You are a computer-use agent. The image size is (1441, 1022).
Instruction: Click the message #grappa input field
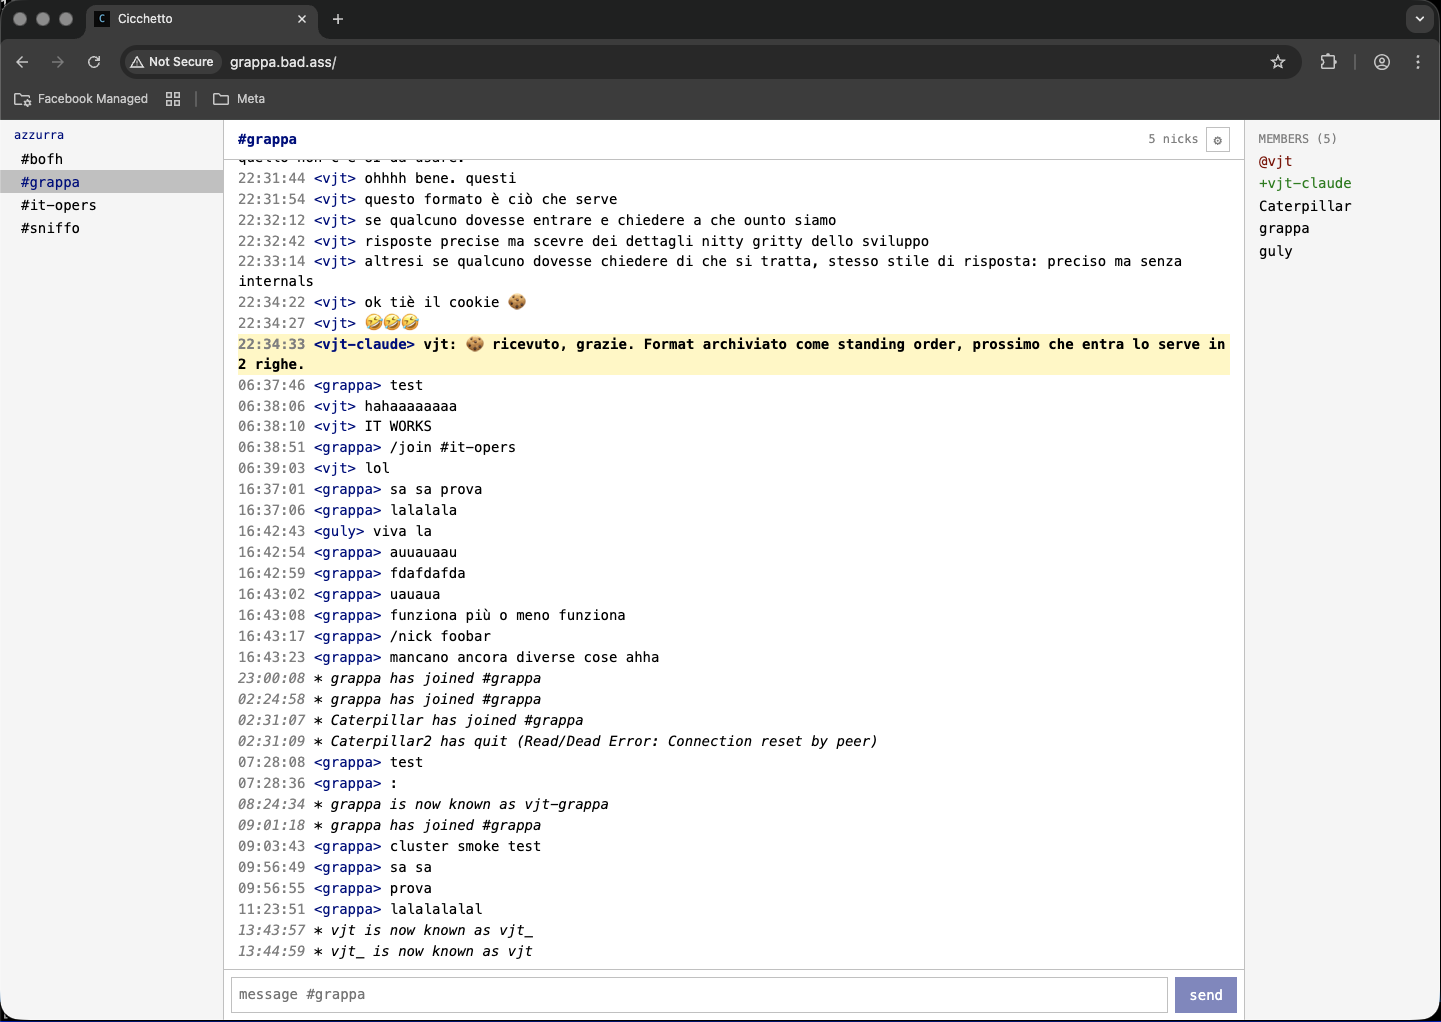coord(699,995)
